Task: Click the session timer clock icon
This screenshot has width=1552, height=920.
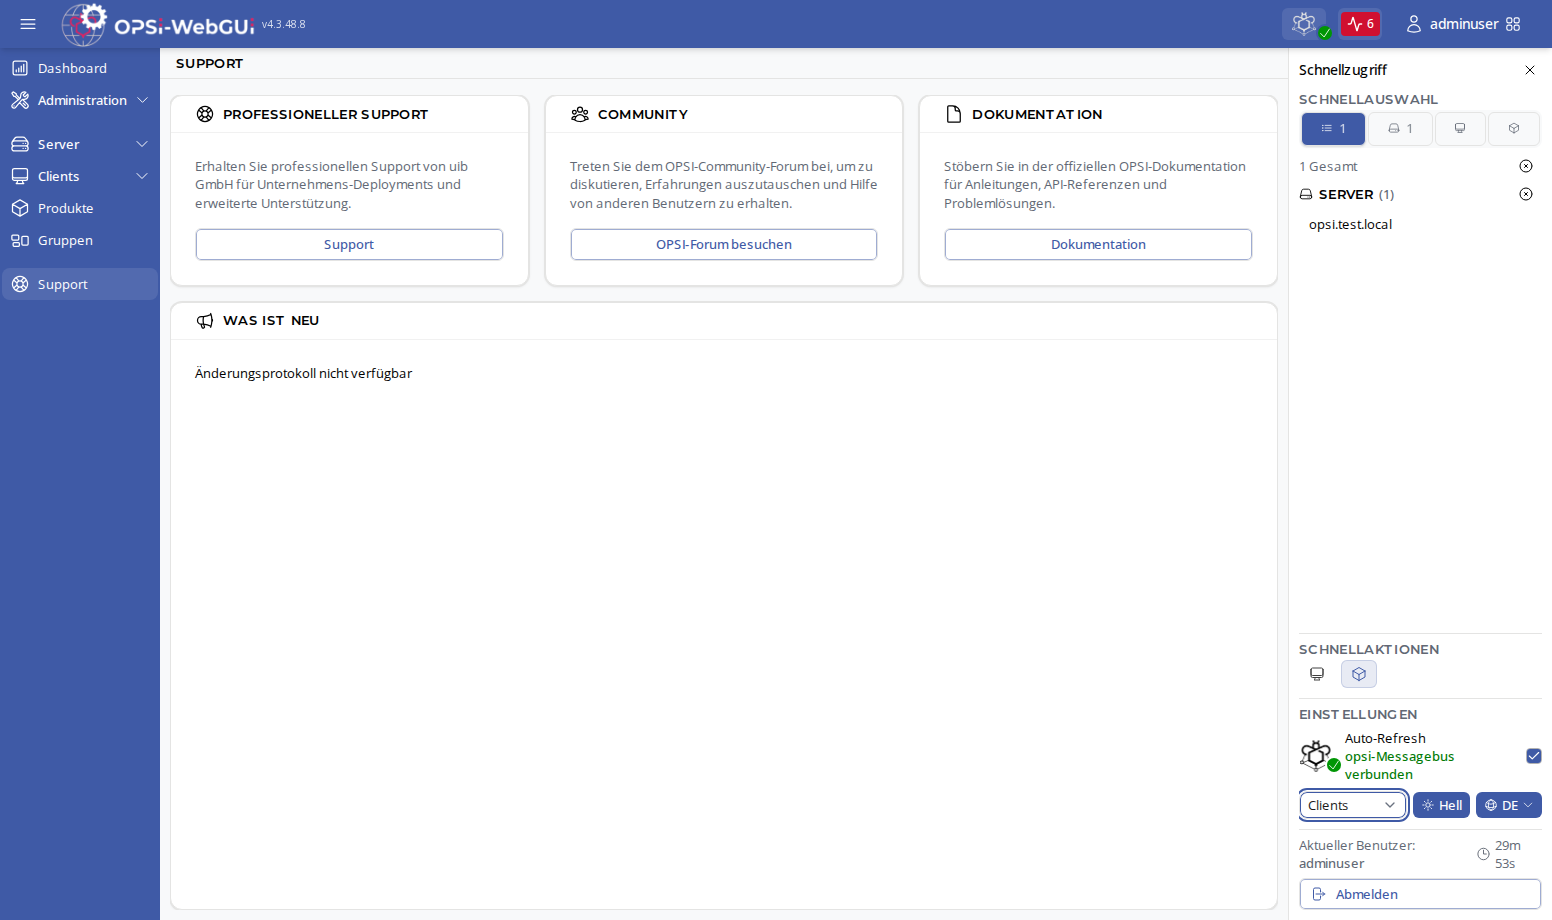Action: point(1484,854)
